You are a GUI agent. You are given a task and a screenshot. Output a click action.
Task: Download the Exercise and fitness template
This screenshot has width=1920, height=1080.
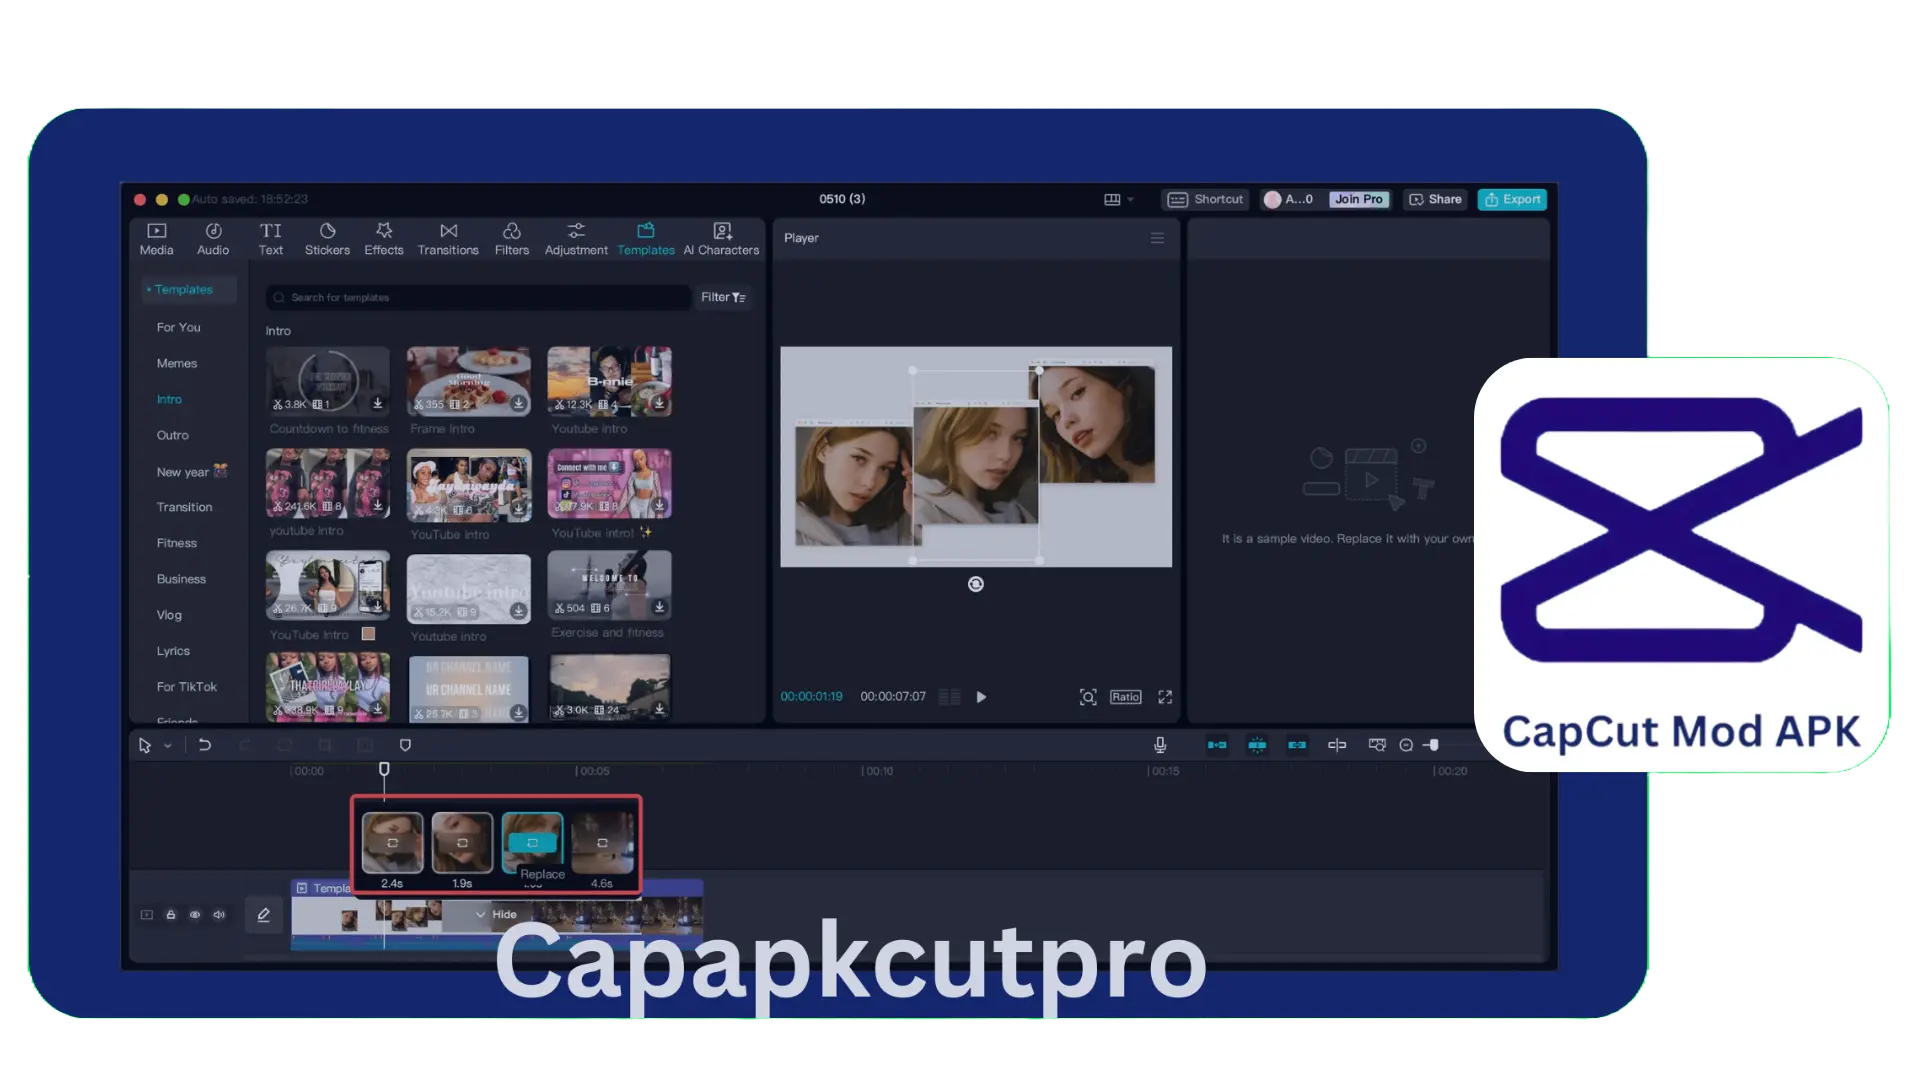pyautogui.click(x=659, y=607)
